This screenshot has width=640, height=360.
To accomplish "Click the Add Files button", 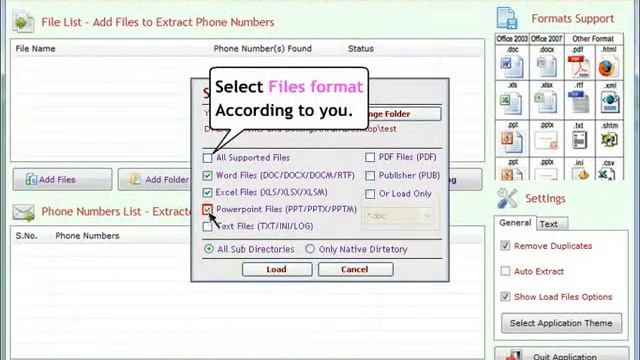I will pyautogui.click(x=62, y=180).
